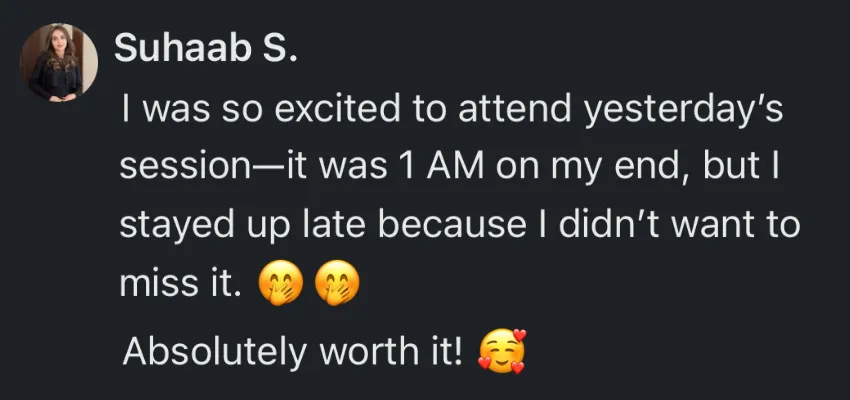The height and width of the screenshot is (400, 850).
Task: Click the Suhaab S. name link
Action: click(x=206, y=48)
